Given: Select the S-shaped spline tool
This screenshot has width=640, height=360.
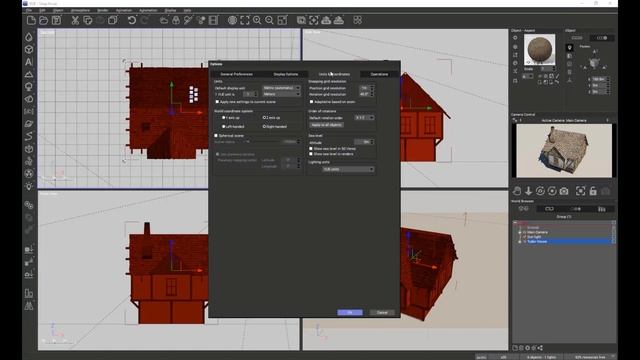Looking at the screenshot, I should coord(29,136).
